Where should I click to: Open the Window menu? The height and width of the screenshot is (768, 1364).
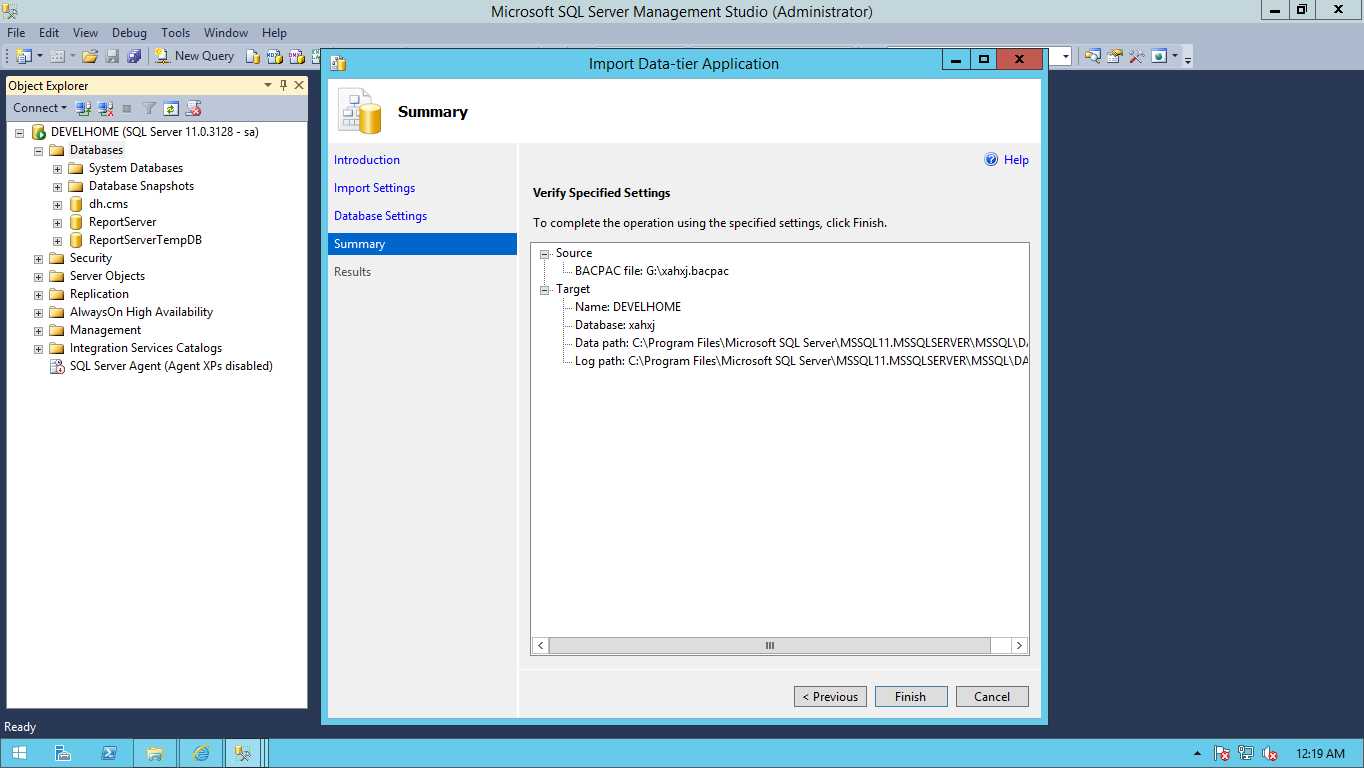click(x=226, y=33)
